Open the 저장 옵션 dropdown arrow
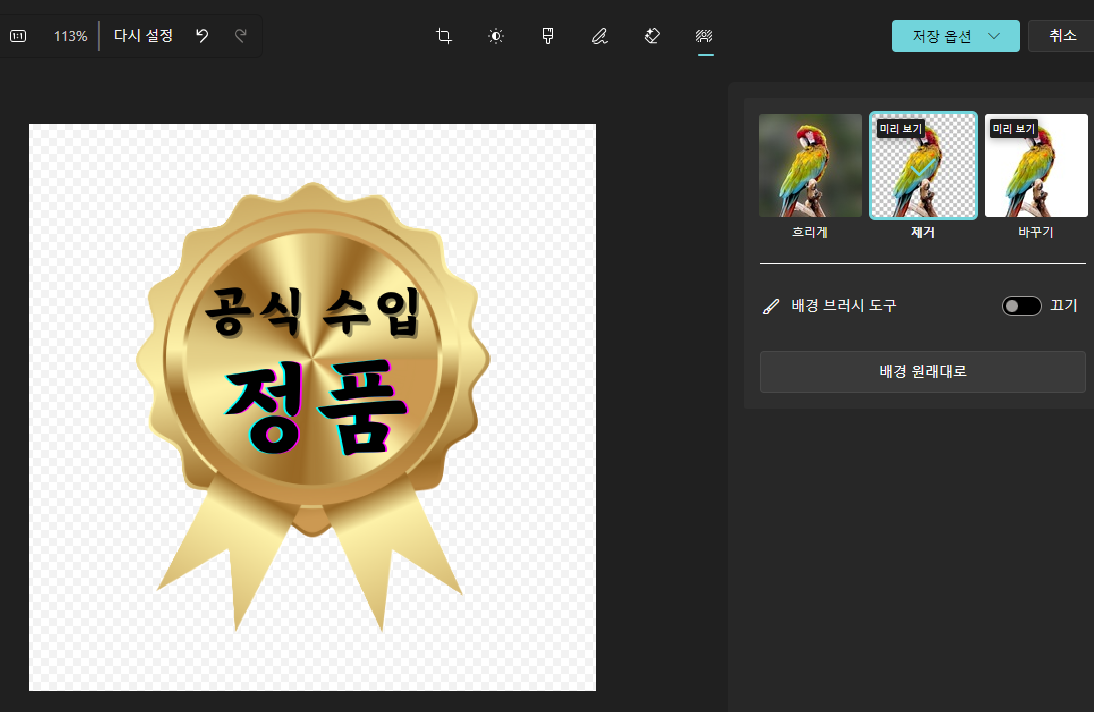The width and height of the screenshot is (1094, 712). tap(995, 35)
